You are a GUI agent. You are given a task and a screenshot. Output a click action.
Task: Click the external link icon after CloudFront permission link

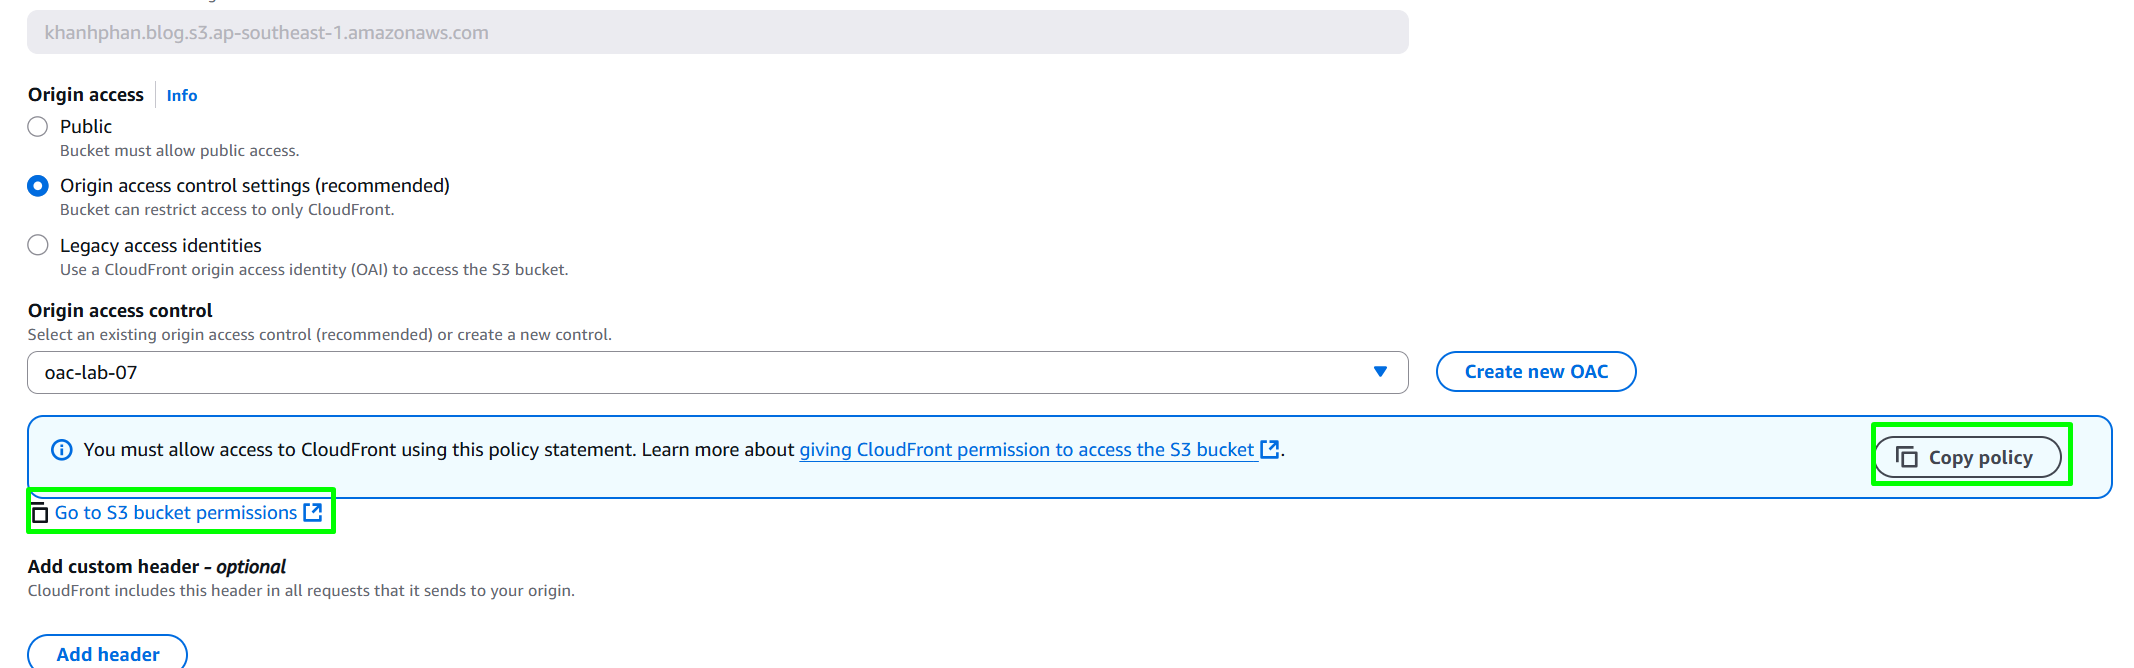pyautogui.click(x=1270, y=449)
